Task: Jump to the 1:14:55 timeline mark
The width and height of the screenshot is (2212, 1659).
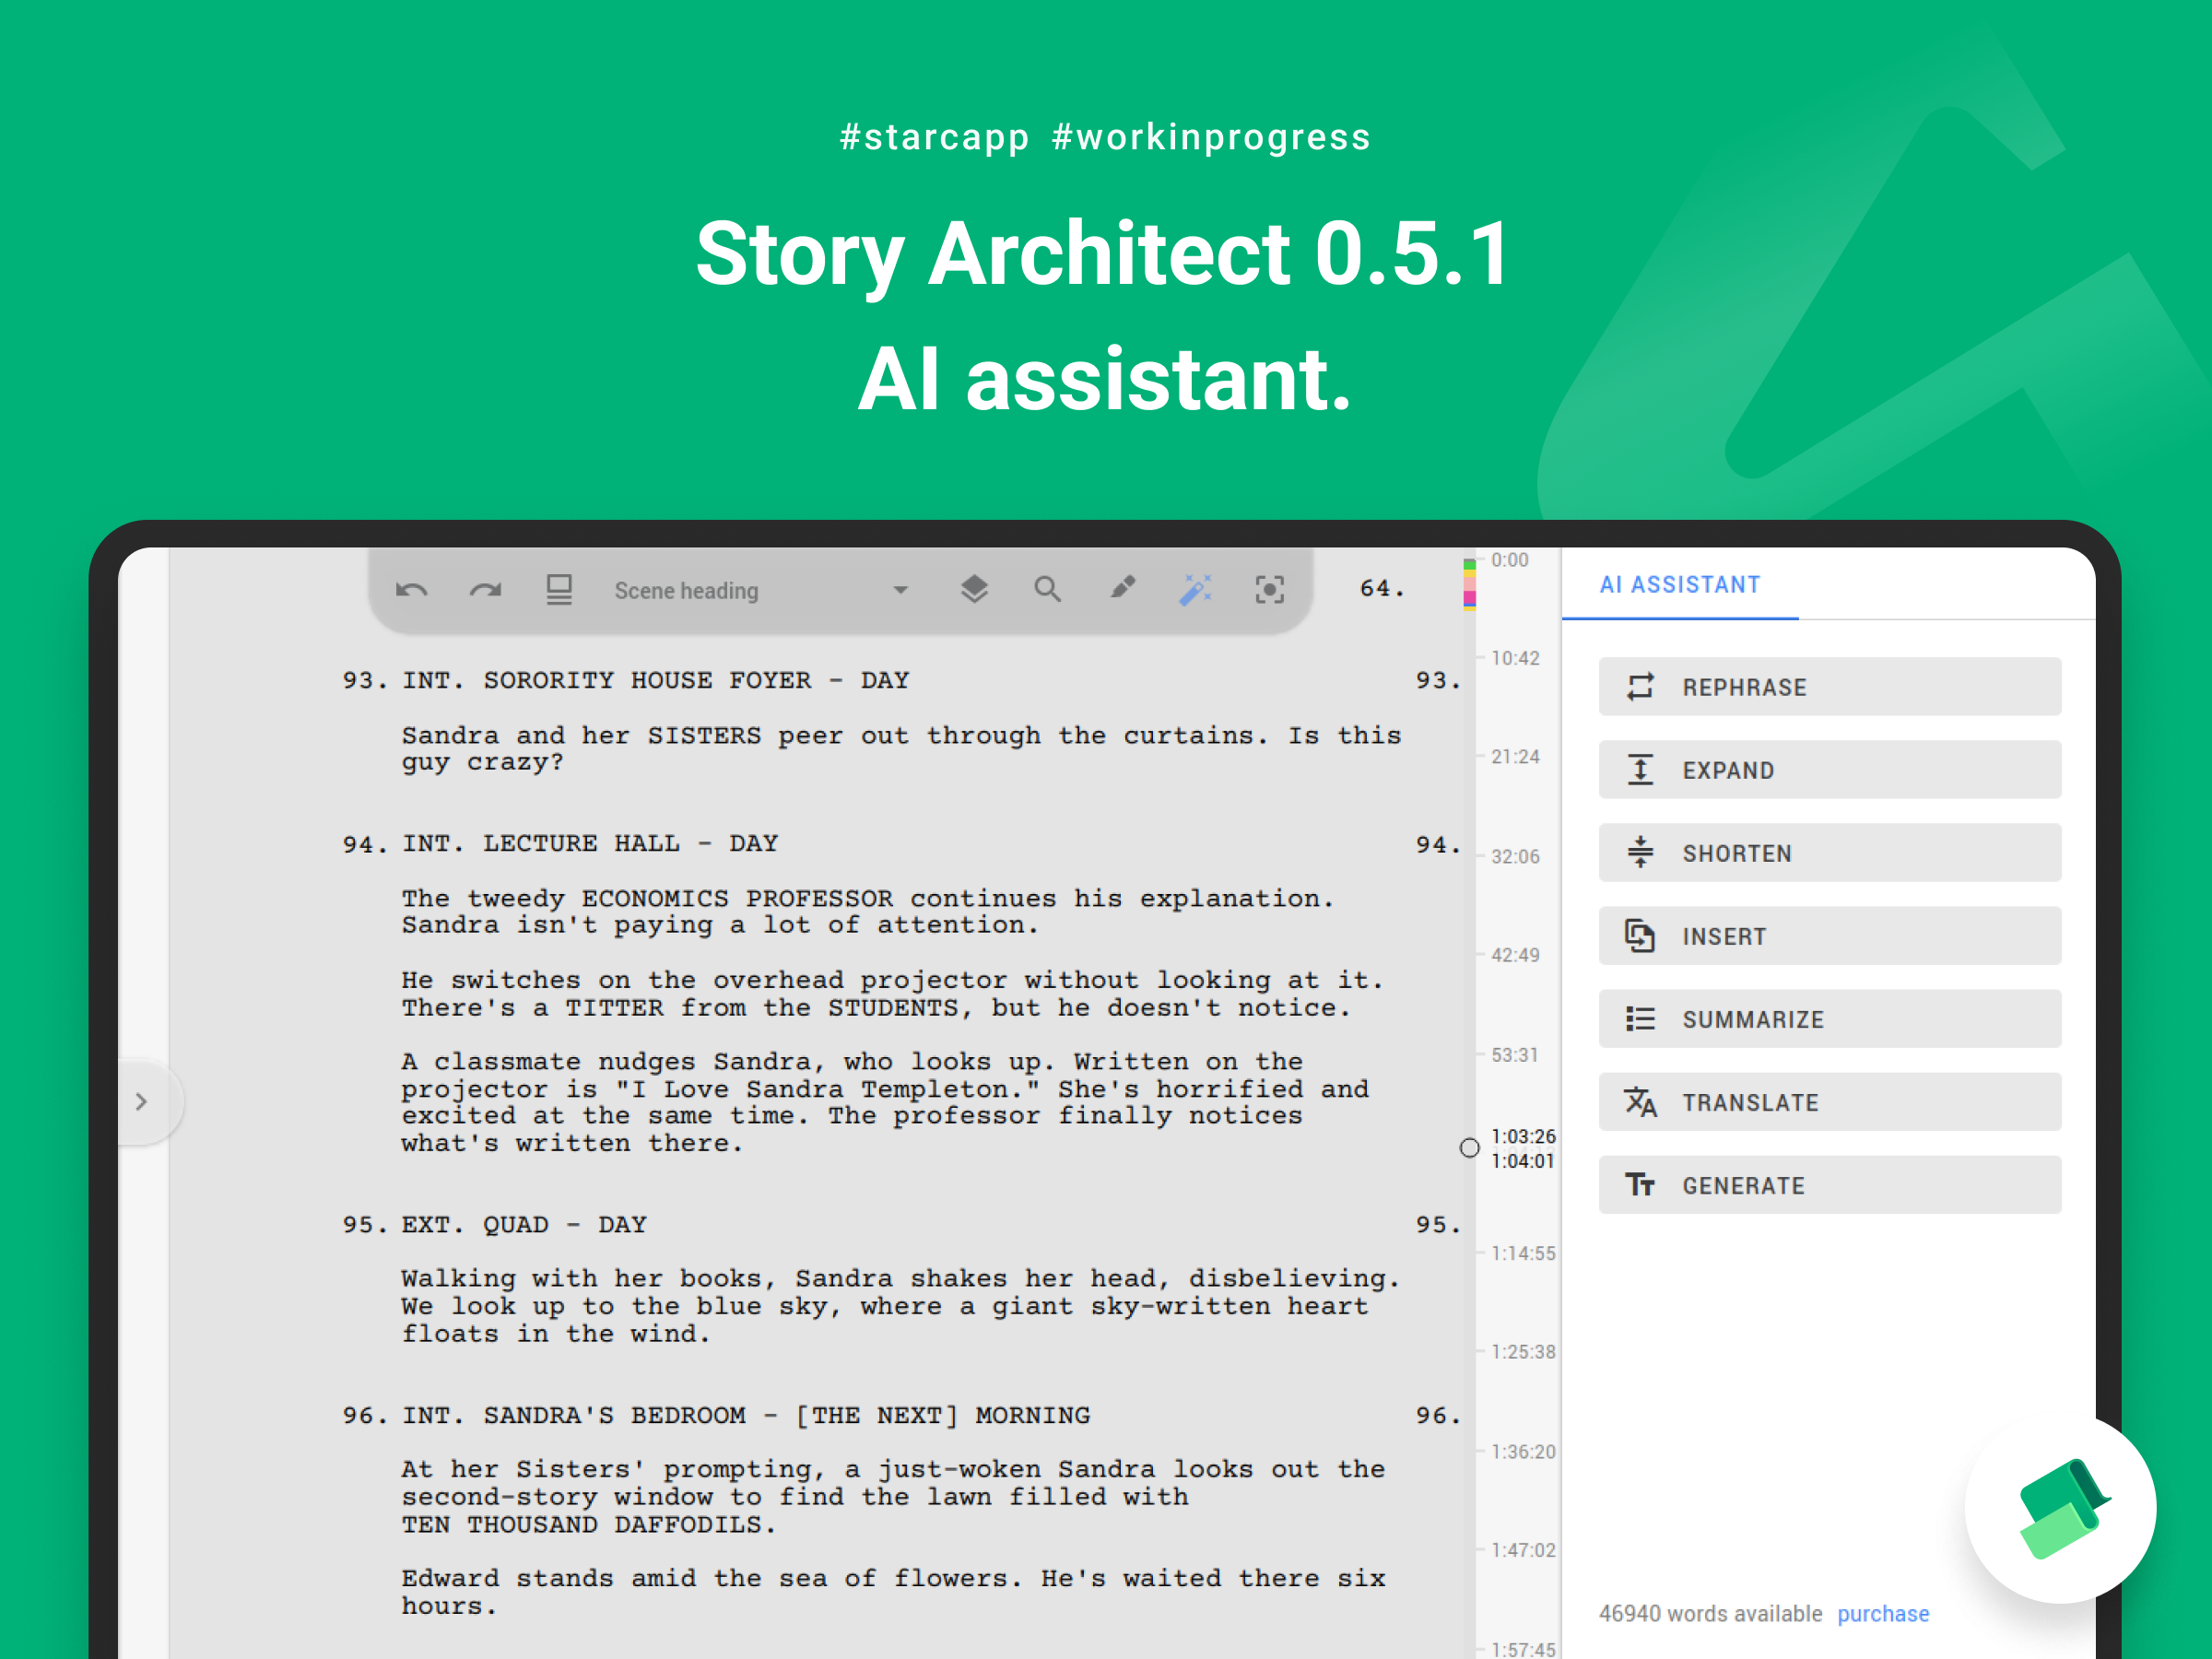Action: coord(1523,1253)
